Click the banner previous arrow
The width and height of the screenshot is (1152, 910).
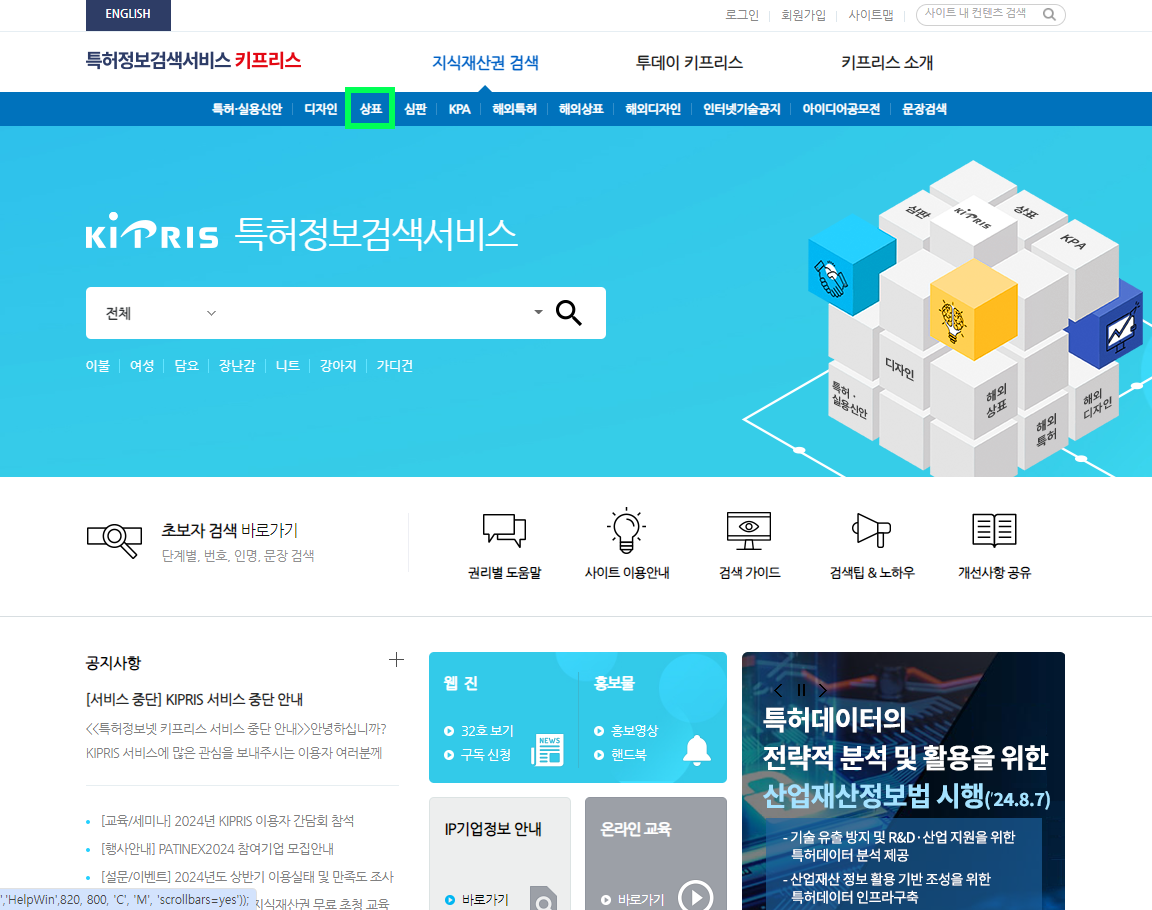[x=778, y=690]
